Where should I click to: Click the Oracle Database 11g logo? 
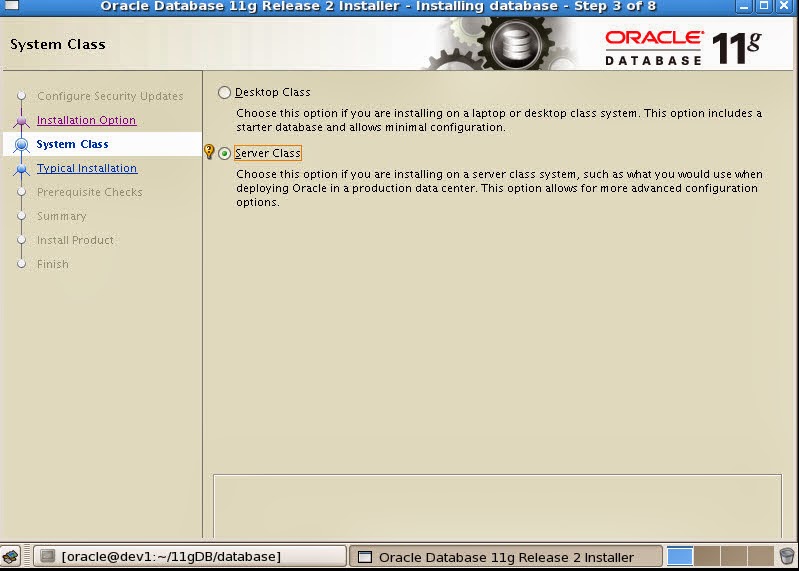coord(683,48)
